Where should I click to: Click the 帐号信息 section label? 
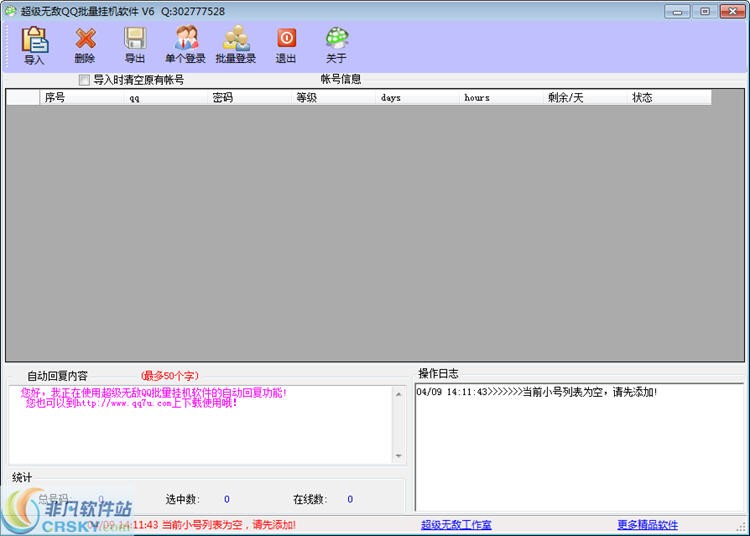pyautogui.click(x=341, y=79)
